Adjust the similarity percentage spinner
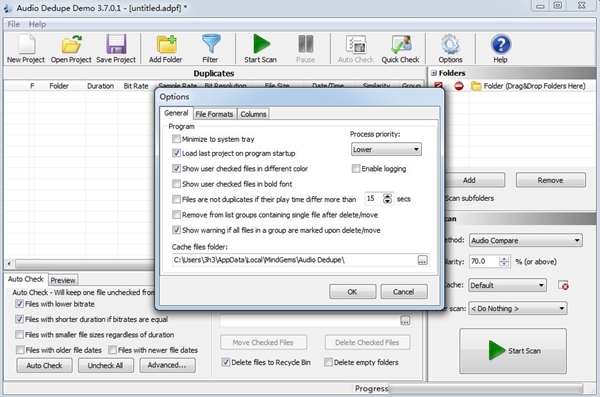This screenshot has height=397, width=600. (x=504, y=261)
